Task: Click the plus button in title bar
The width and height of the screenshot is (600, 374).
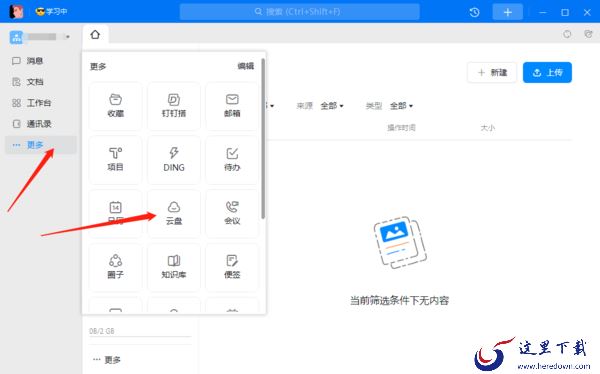Action: [x=507, y=12]
